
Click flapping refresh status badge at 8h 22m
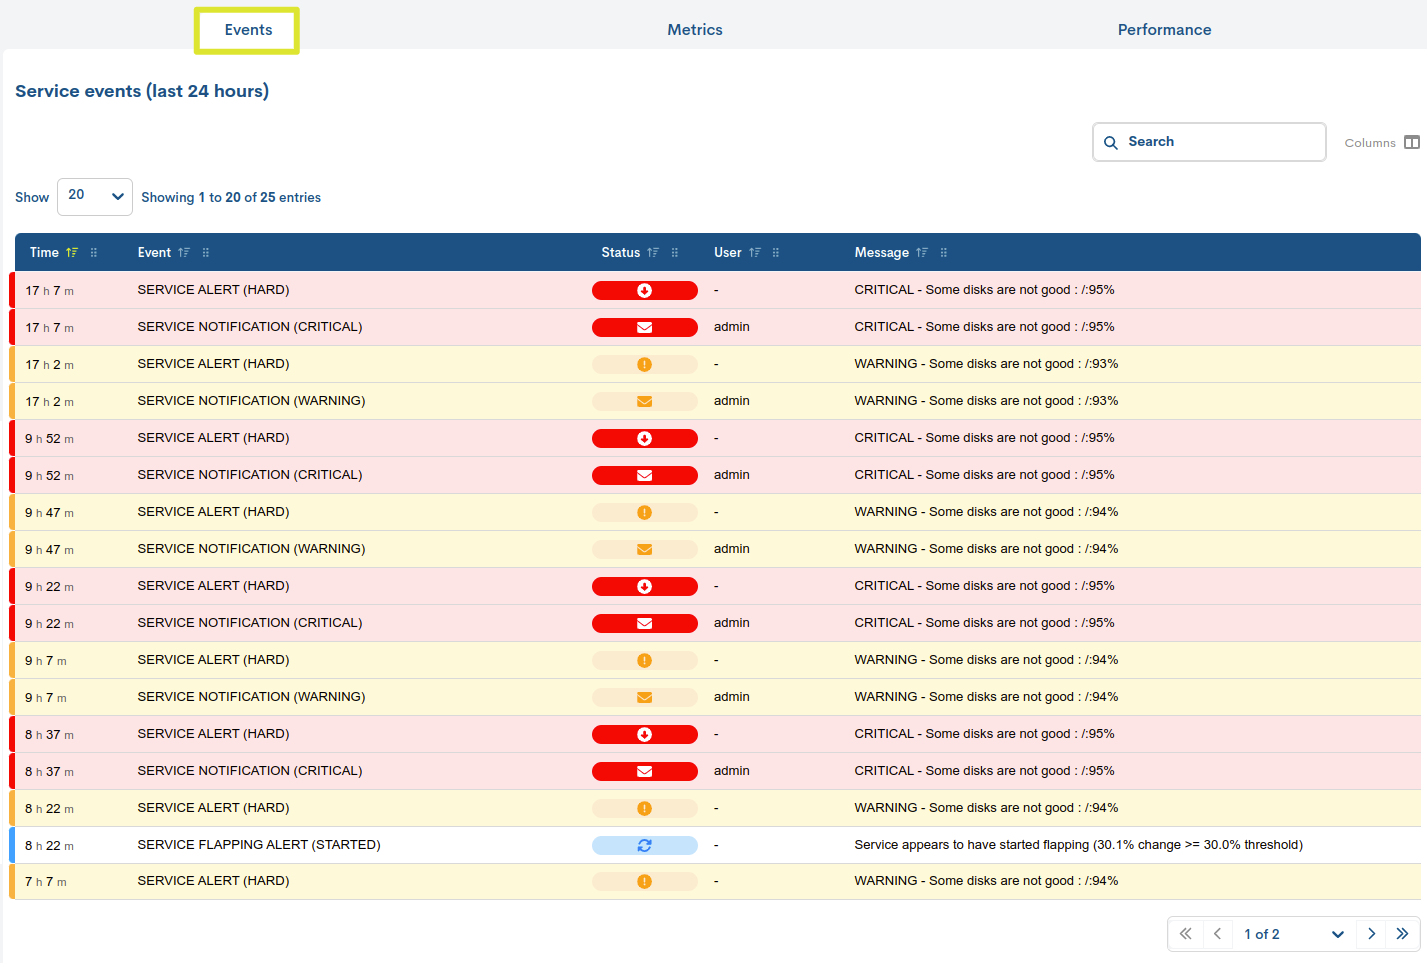(x=645, y=845)
